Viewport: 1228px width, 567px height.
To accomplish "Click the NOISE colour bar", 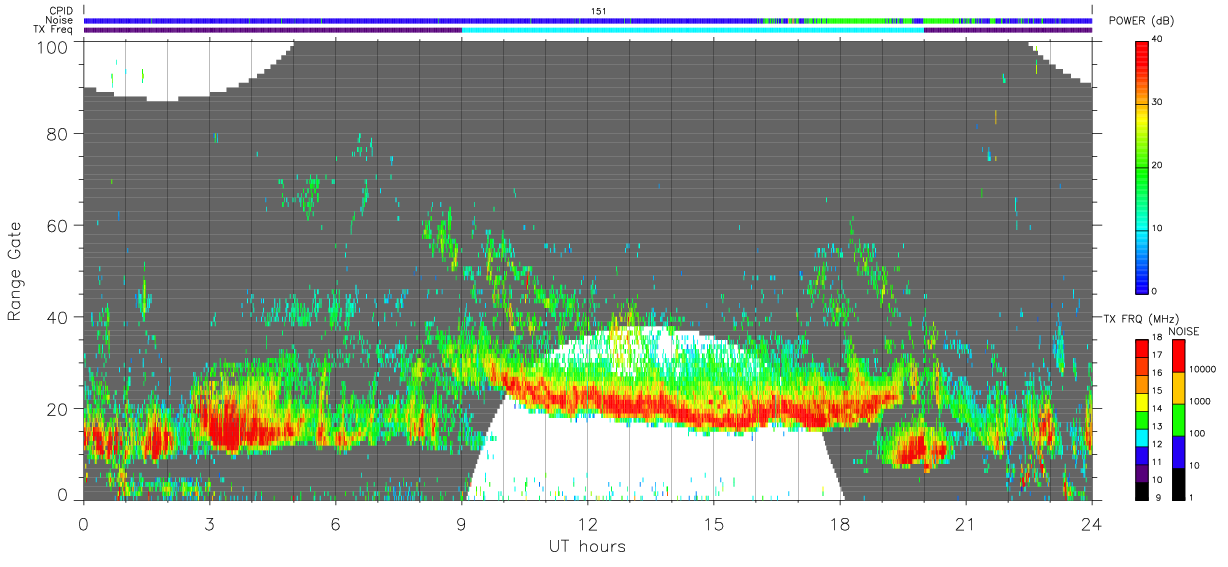I will [x=1177, y=419].
